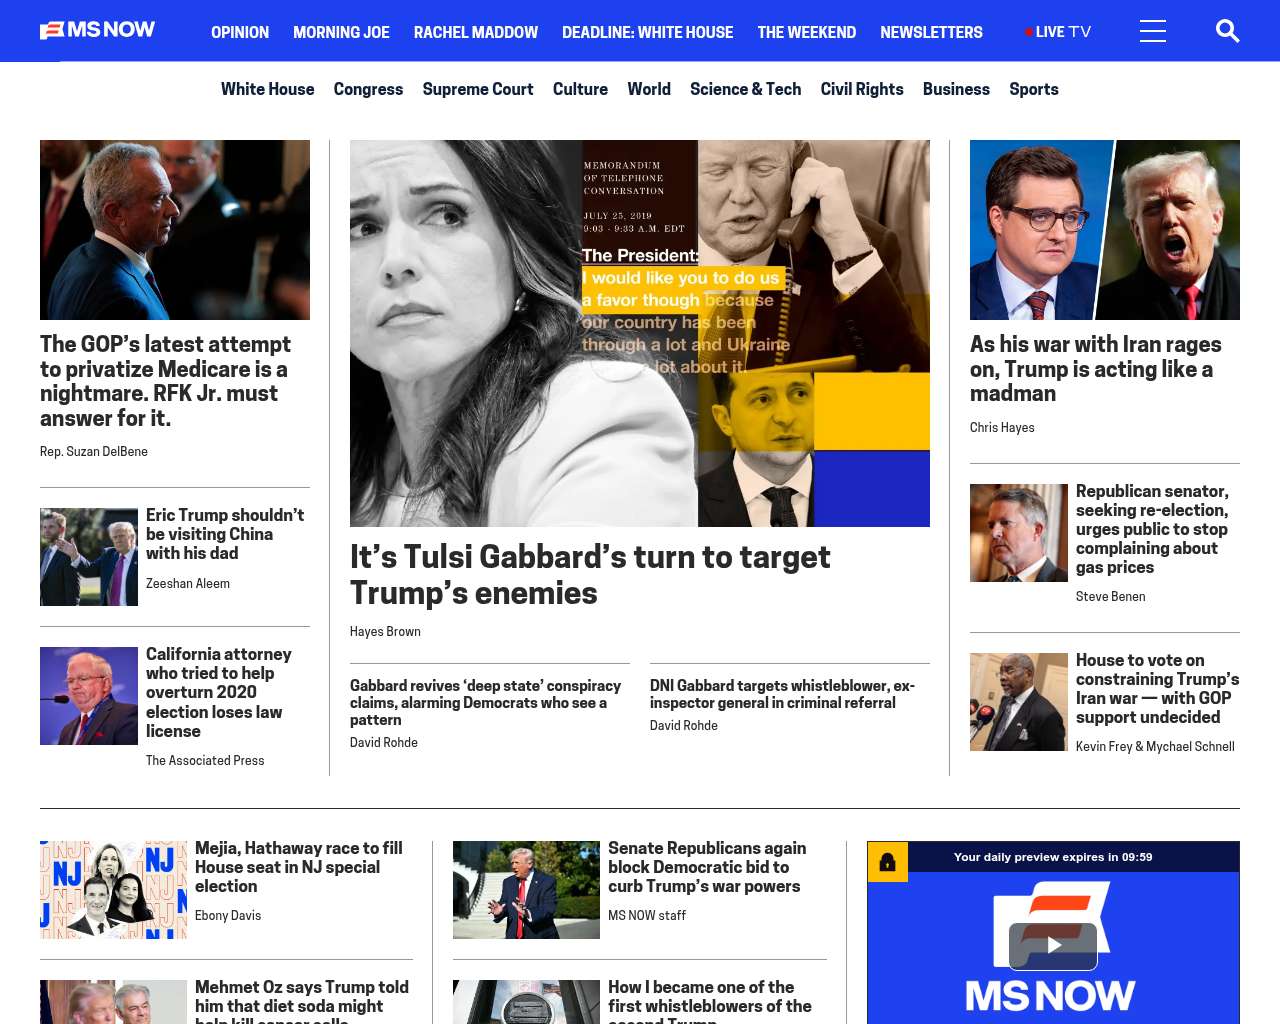Open Rachel Maddow section
The width and height of the screenshot is (1280, 1024).
476,32
